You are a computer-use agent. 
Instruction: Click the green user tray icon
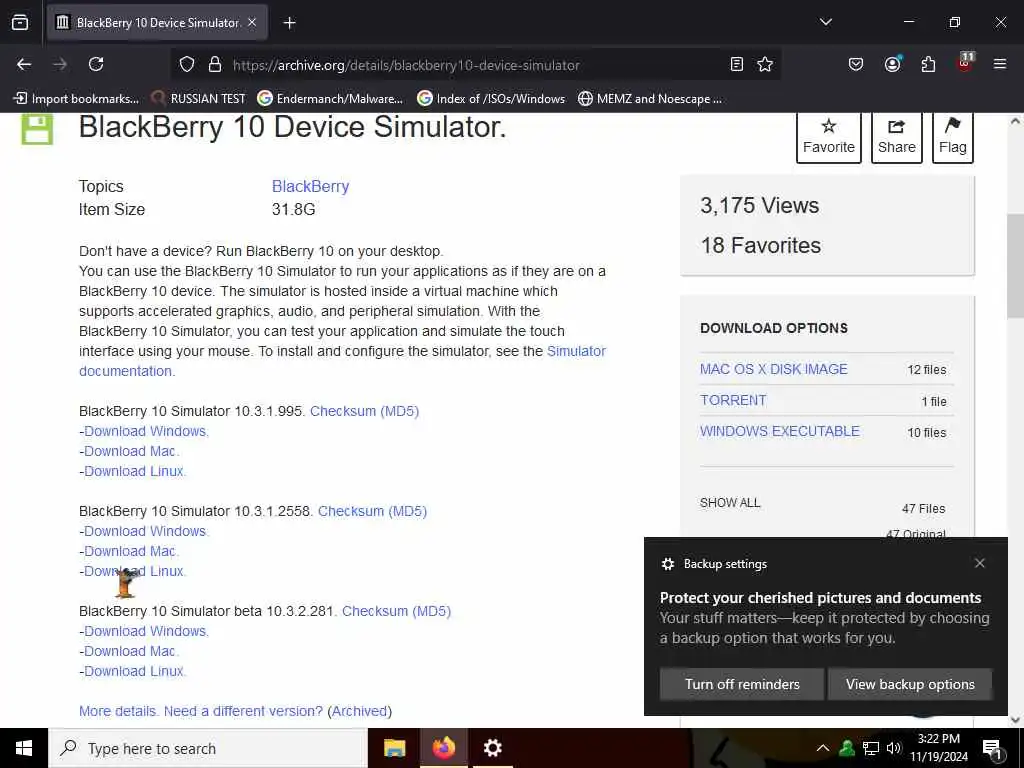[x=847, y=748]
